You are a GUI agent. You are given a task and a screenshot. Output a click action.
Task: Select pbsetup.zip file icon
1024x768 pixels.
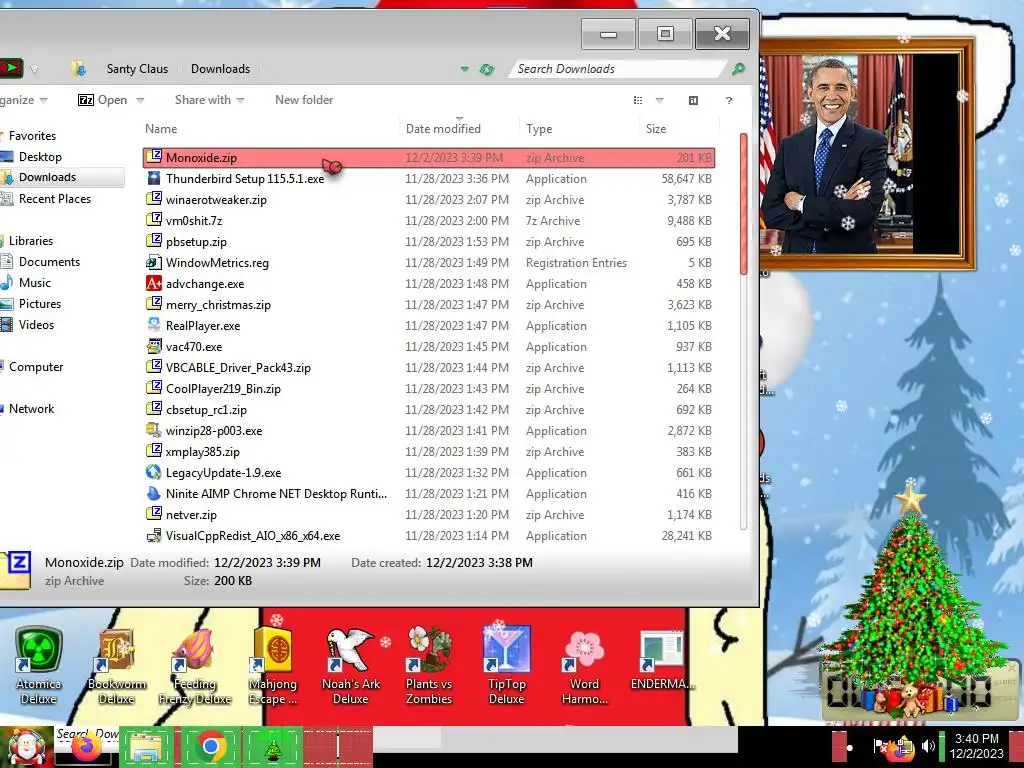pyautogui.click(x=153, y=240)
